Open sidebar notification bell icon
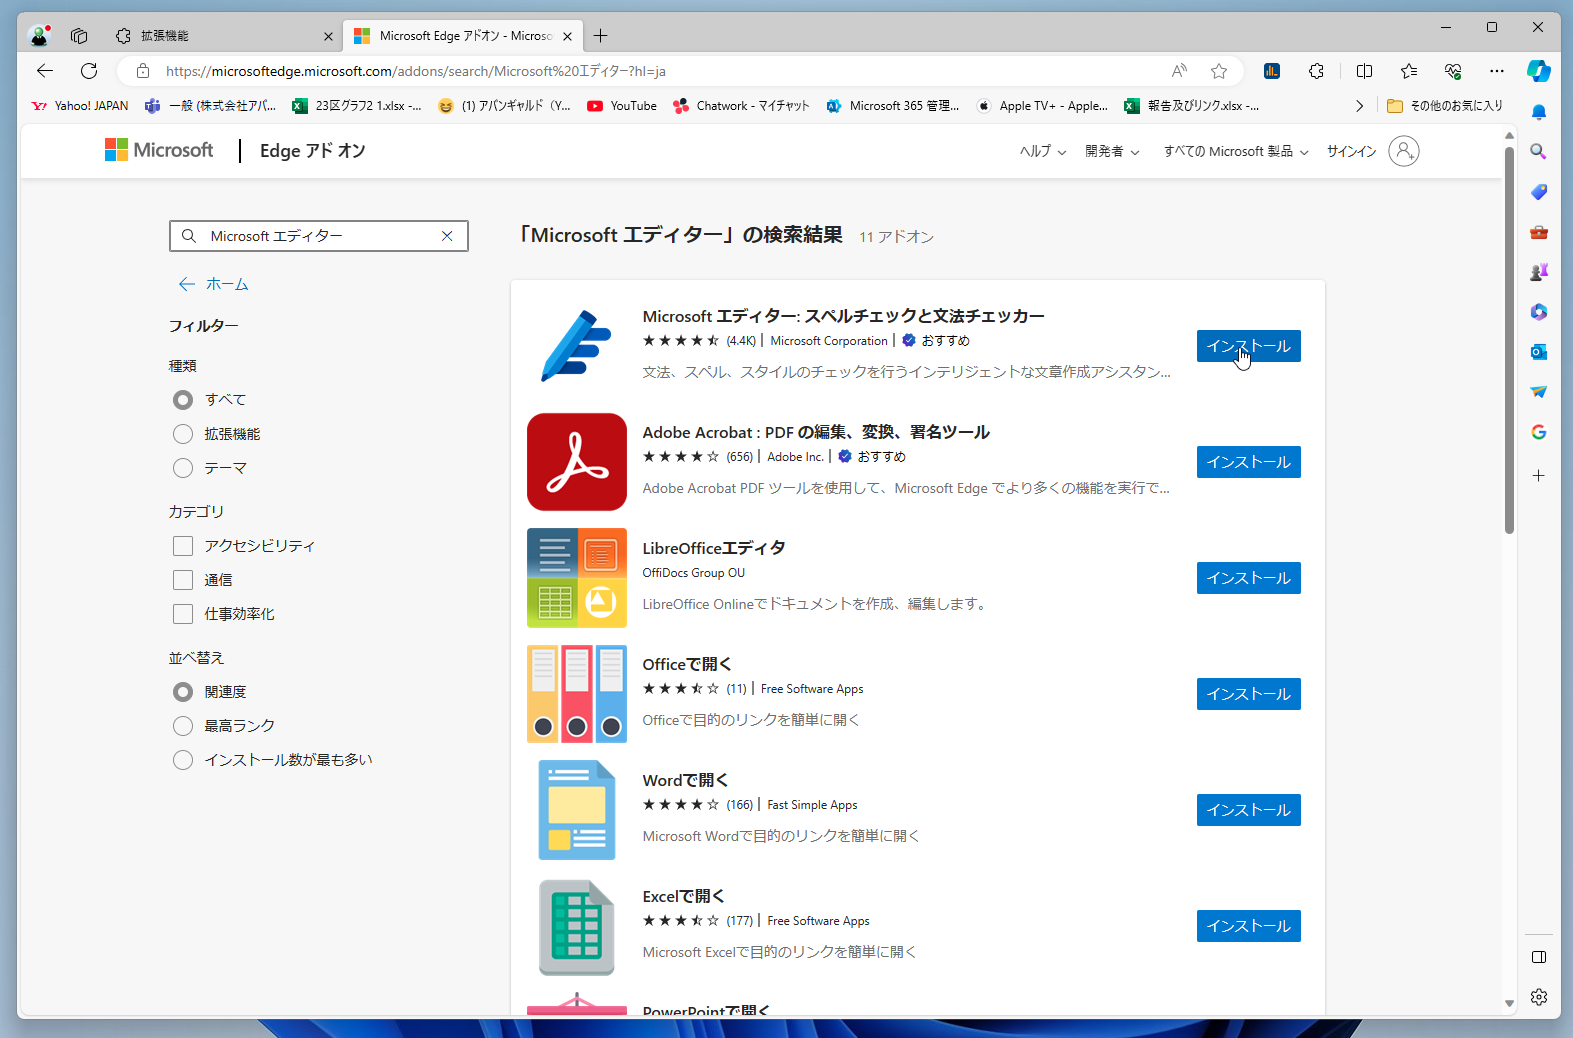Viewport: 1573px width, 1038px height. click(1539, 112)
